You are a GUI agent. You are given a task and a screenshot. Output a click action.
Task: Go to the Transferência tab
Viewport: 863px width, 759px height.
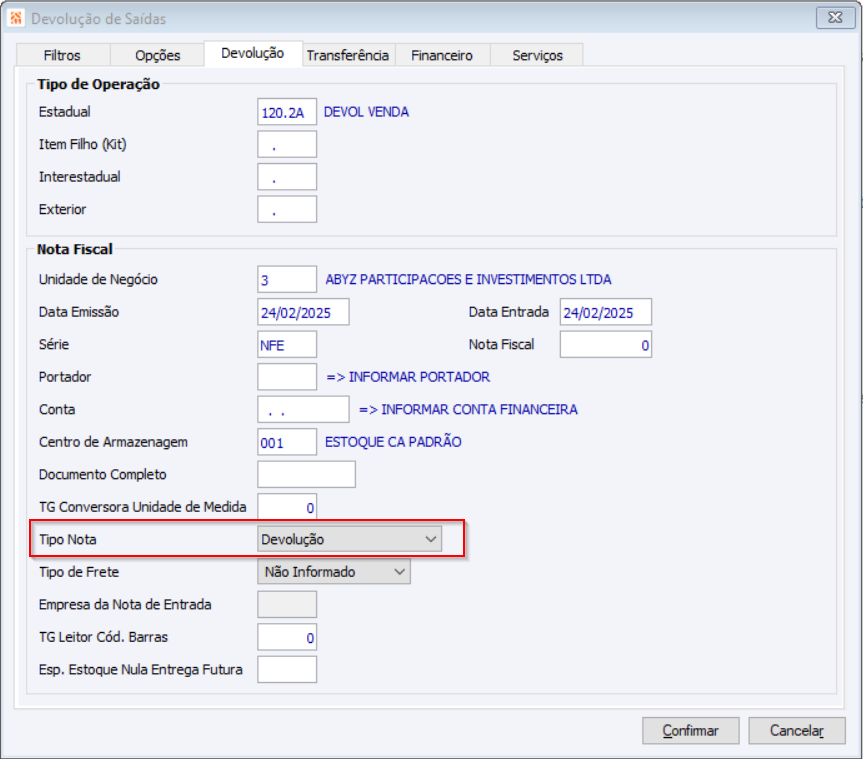click(348, 55)
